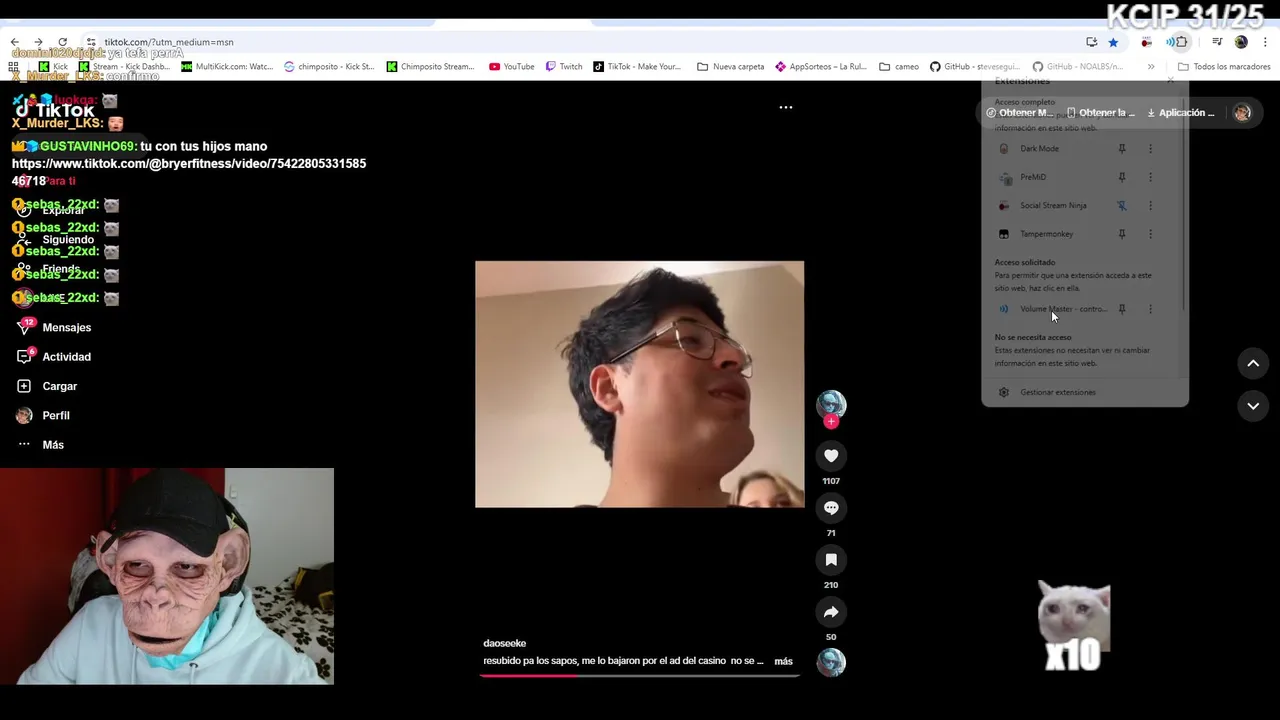Close the Extensiones popup
This screenshot has width=1280, height=720.
coord(1171,81)
